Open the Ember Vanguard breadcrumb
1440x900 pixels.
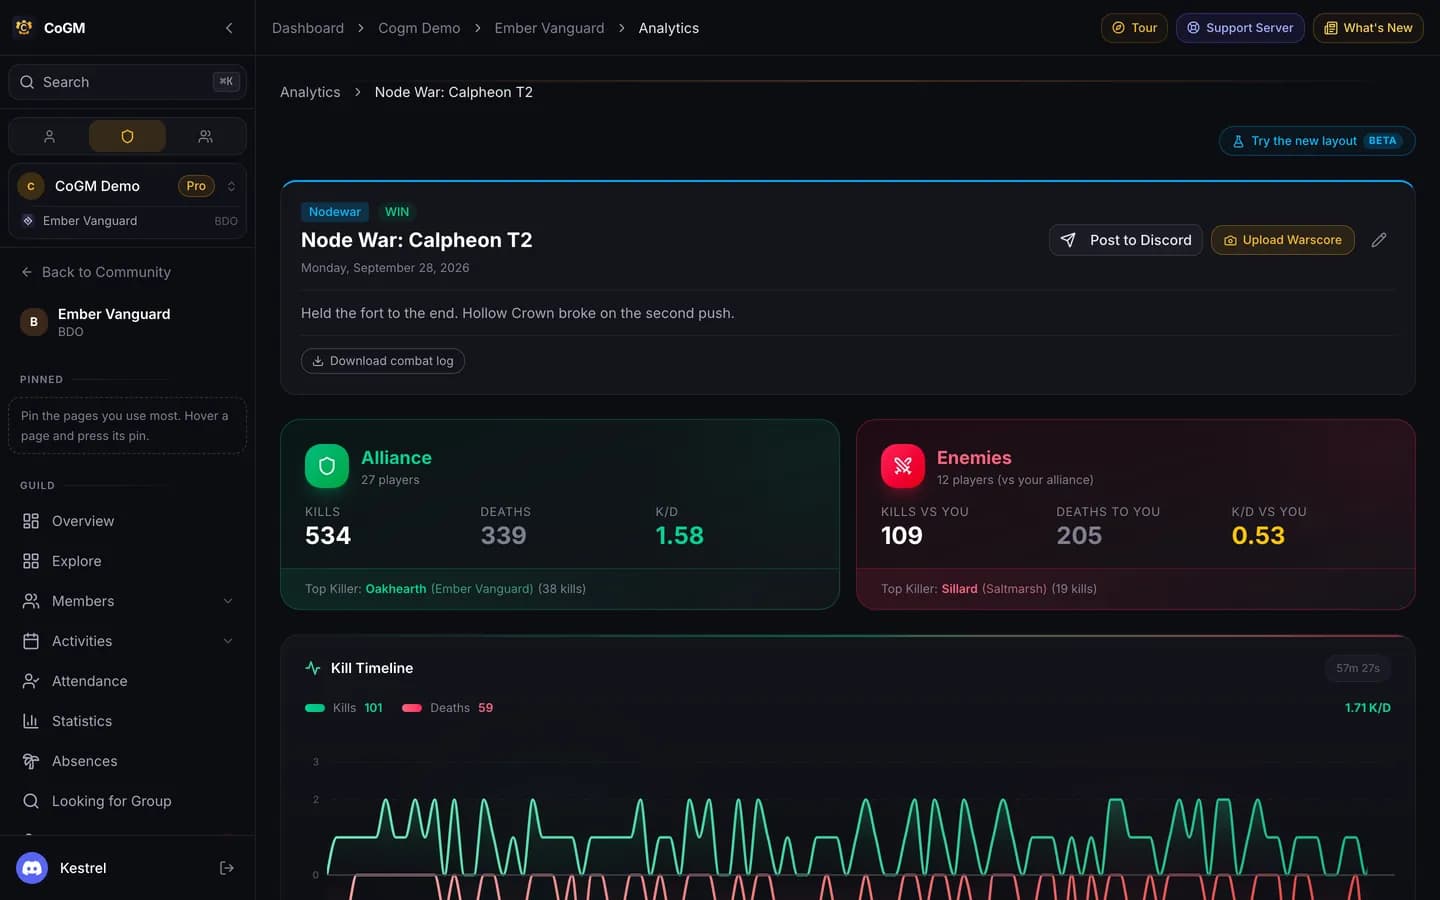[x=549, y=28]
